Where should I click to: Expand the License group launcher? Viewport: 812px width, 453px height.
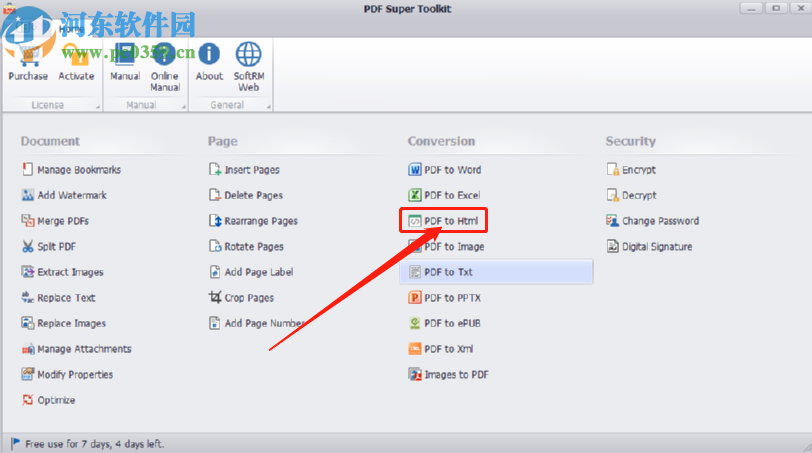pyautogui.click(x=97, y=107)
